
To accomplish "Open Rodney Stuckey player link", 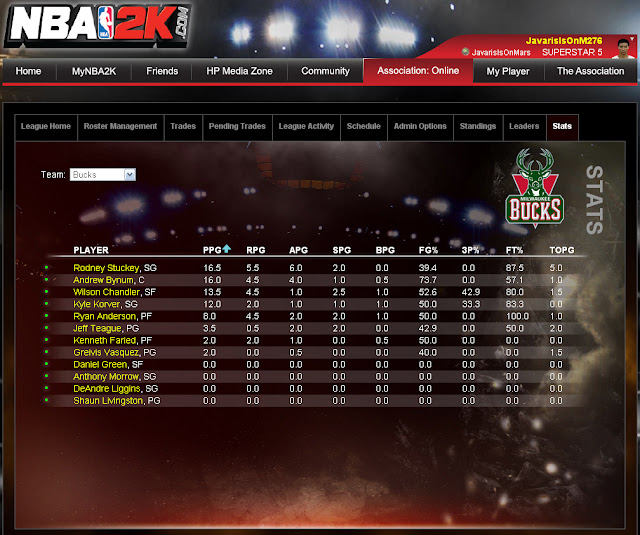I will [106, 268].
